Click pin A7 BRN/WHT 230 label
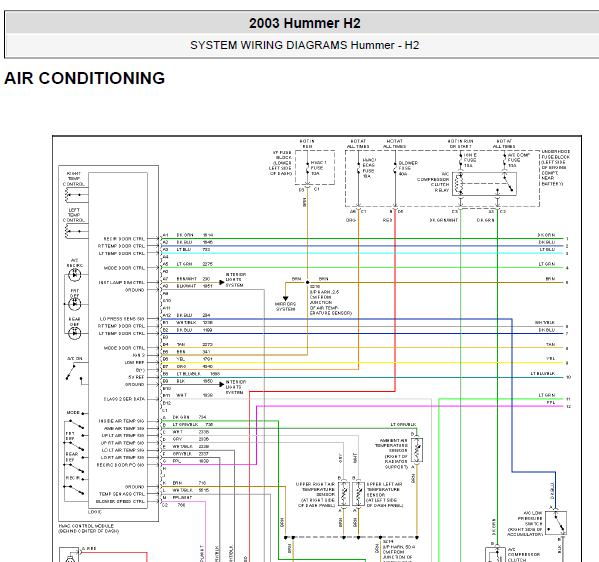 coord(193,279)
